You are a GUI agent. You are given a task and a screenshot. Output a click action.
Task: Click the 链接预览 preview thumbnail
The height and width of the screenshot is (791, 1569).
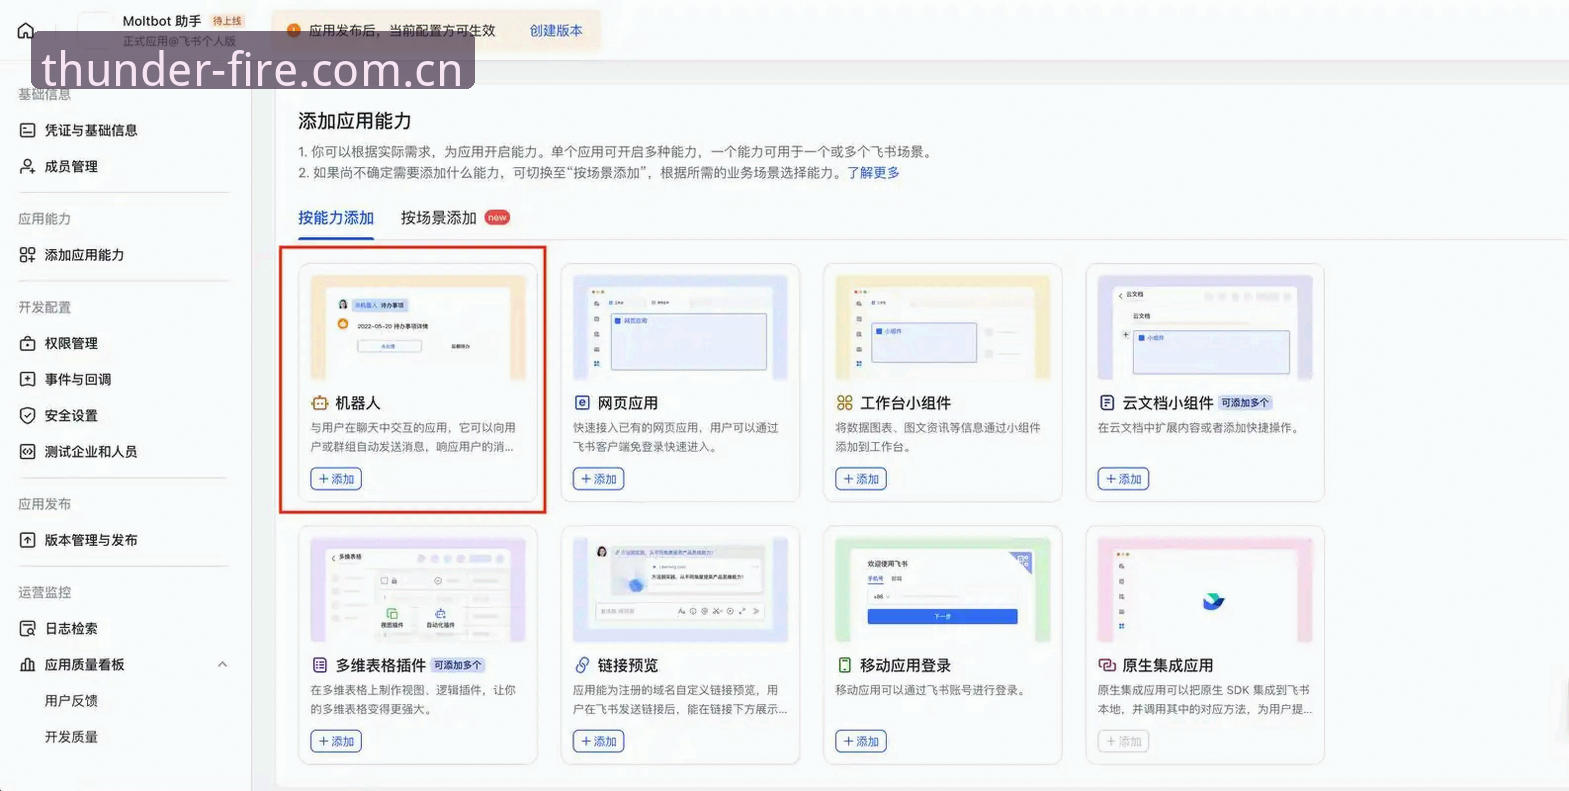coord(680,590)
